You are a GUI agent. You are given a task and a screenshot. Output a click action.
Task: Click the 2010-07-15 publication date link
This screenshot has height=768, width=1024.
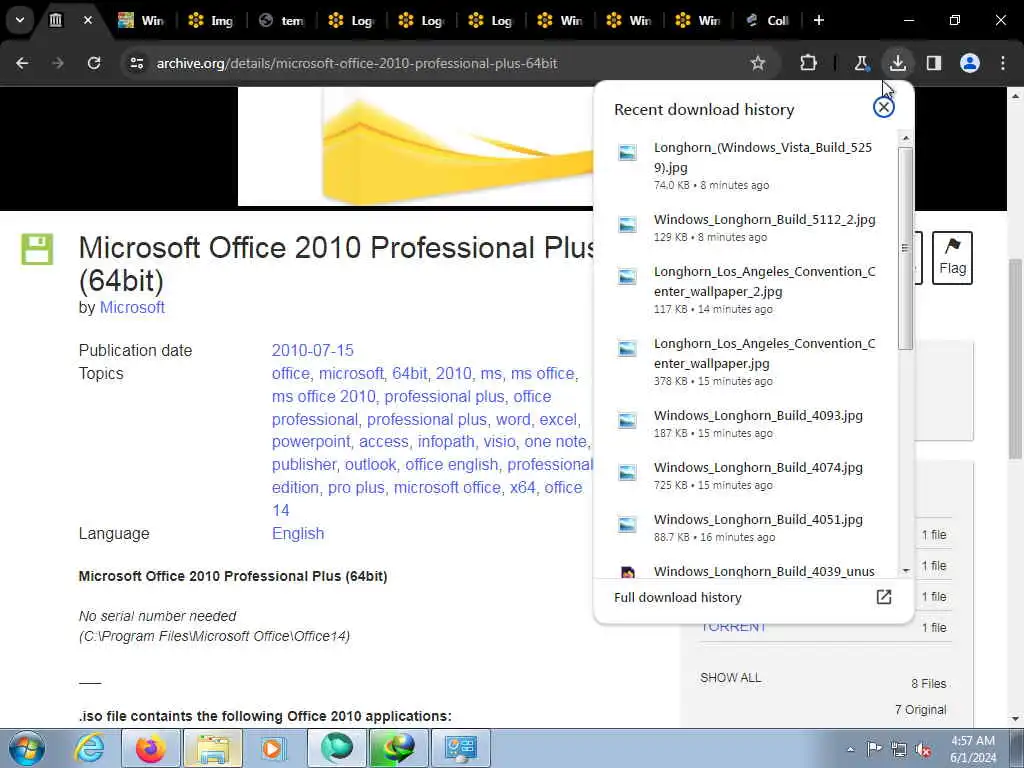tap(312, 350)
